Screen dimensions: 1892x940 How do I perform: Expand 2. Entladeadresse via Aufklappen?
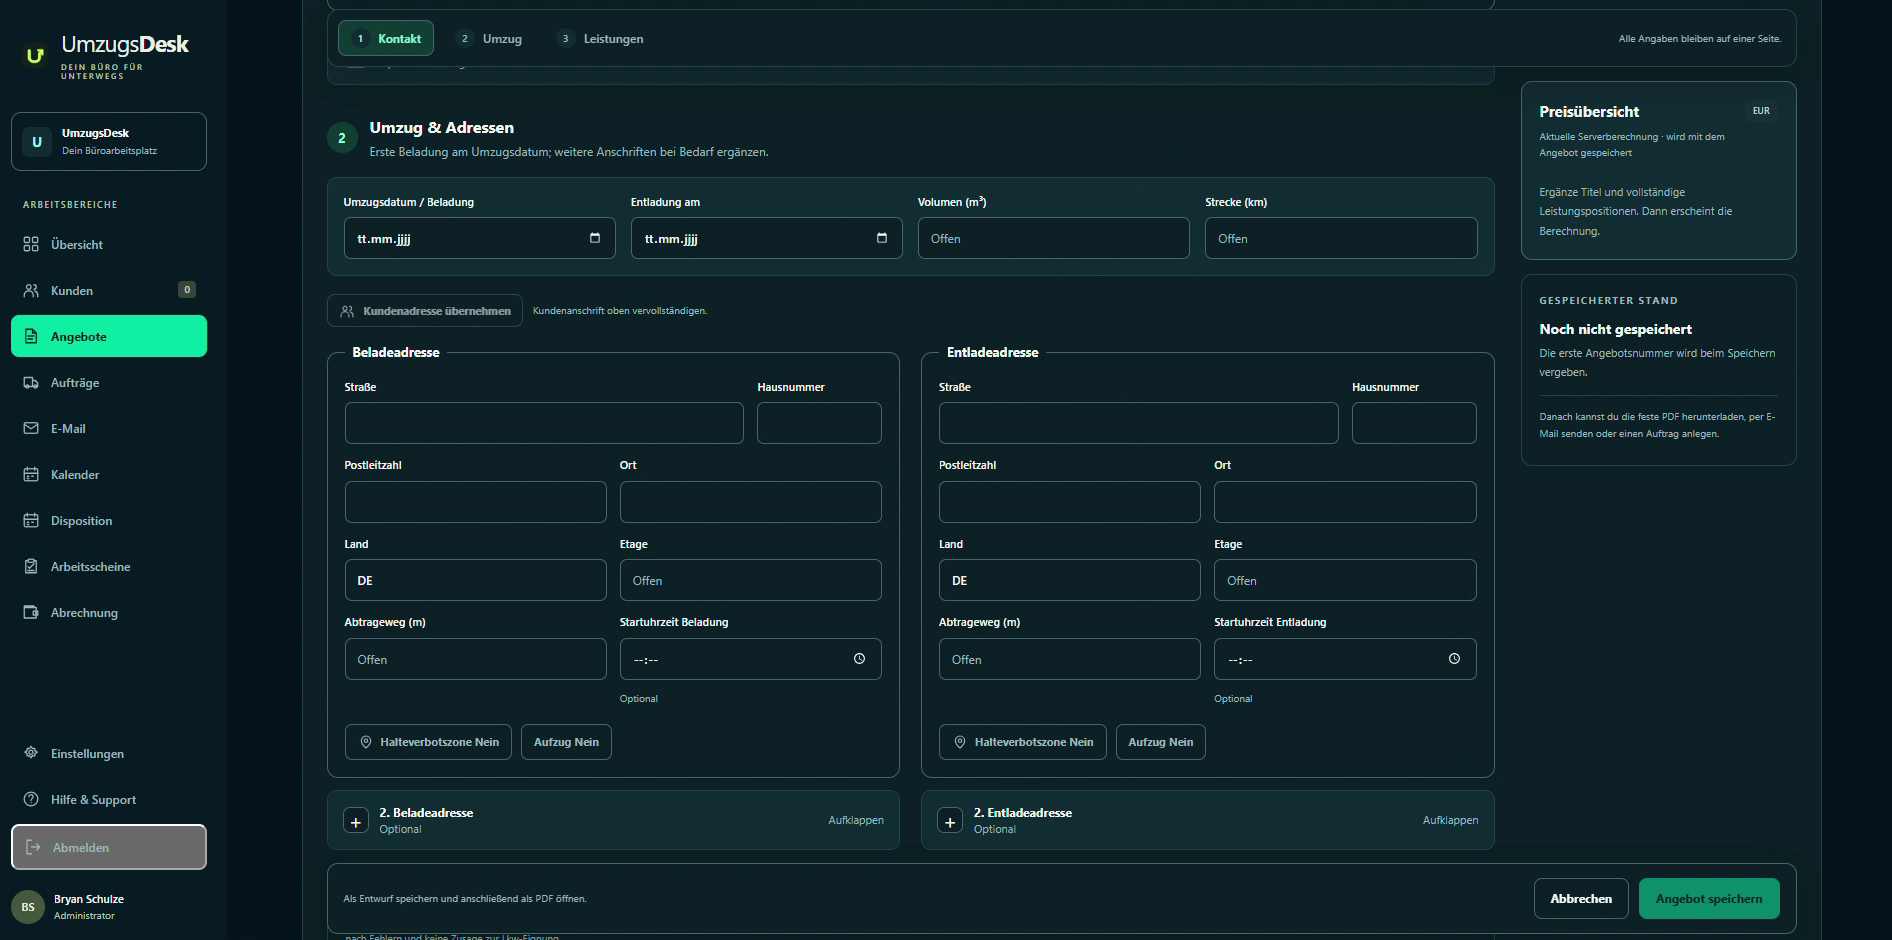coord(1450,820)
